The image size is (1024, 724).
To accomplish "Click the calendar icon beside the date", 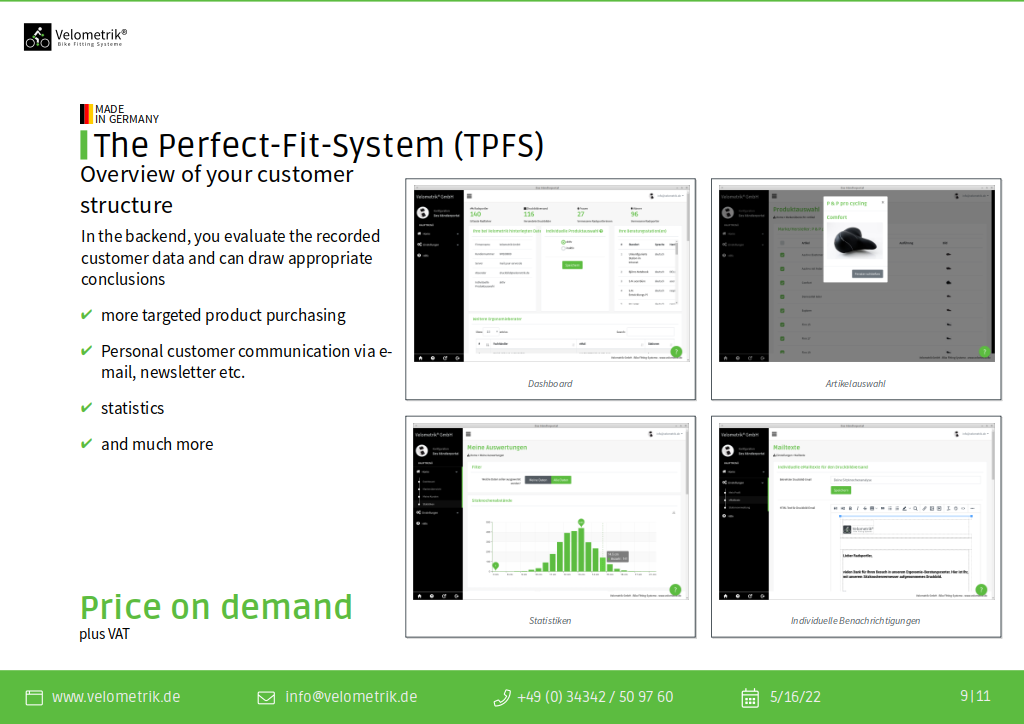I will (750, 697).
